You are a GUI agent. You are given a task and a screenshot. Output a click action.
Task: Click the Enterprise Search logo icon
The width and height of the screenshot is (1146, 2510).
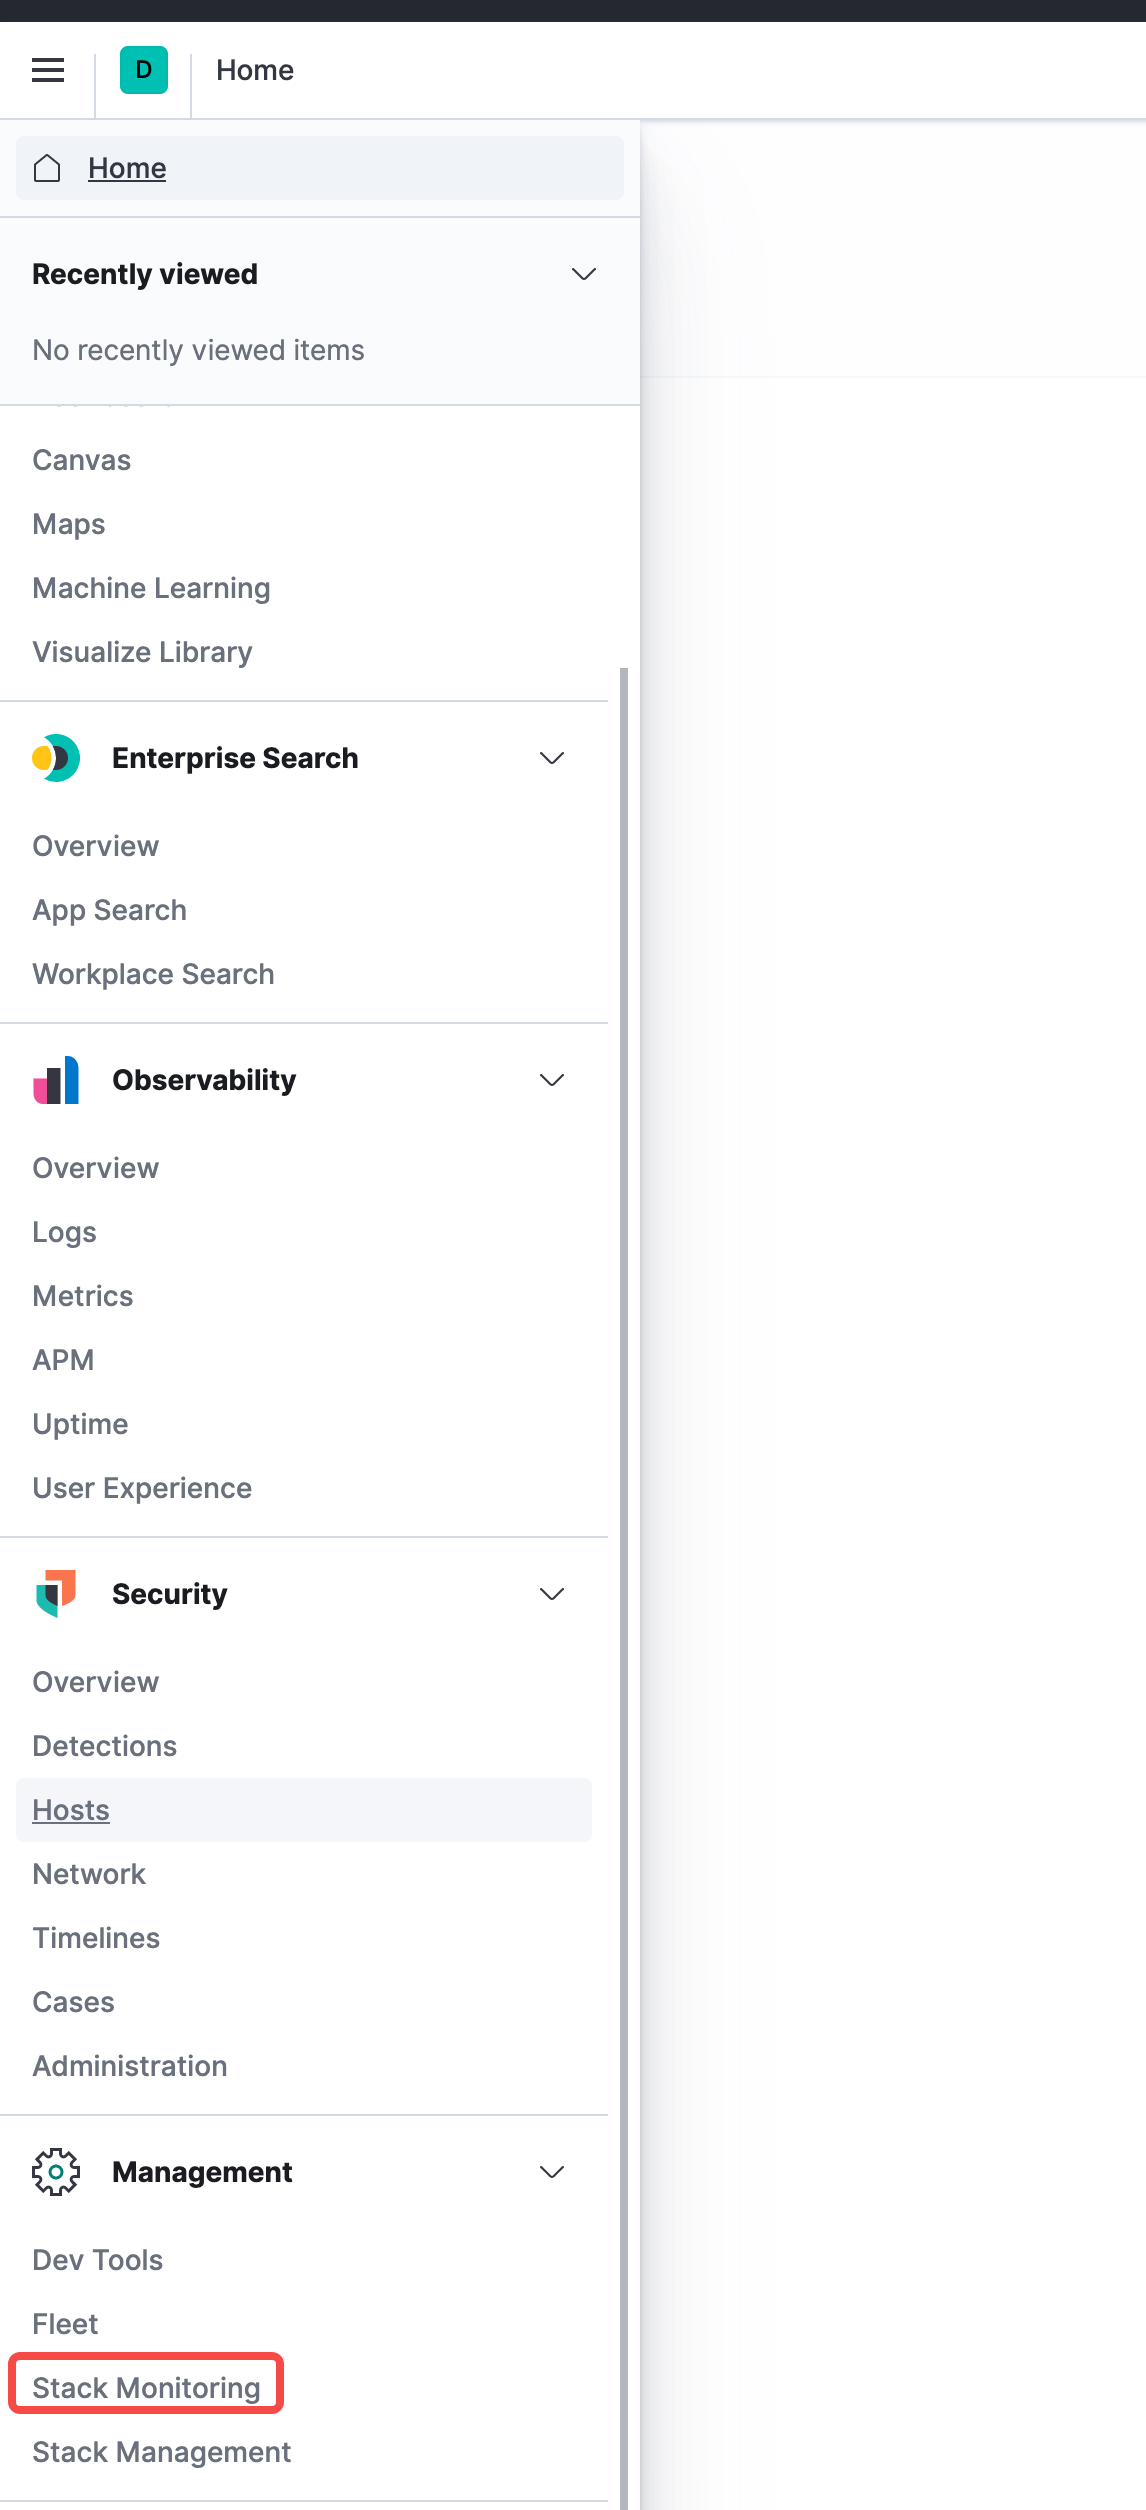tap(56, 758)
